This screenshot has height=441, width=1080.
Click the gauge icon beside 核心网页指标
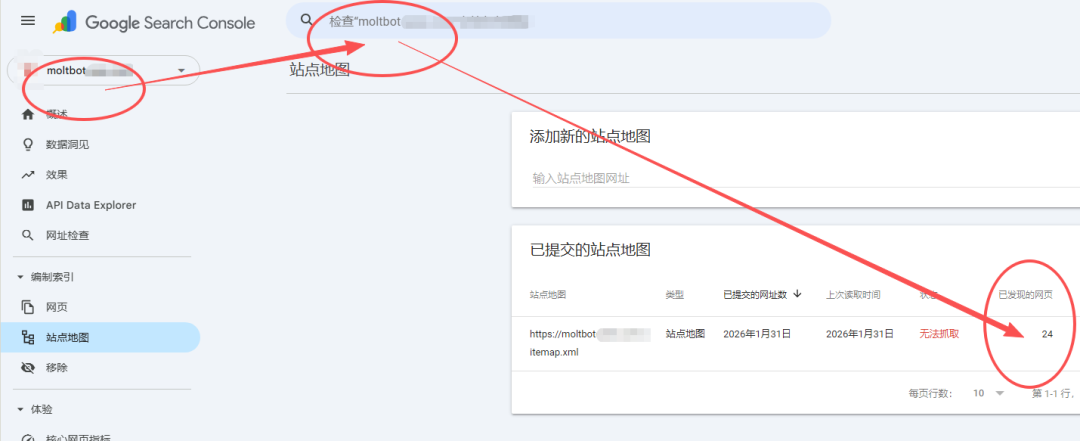coord(28,438)
